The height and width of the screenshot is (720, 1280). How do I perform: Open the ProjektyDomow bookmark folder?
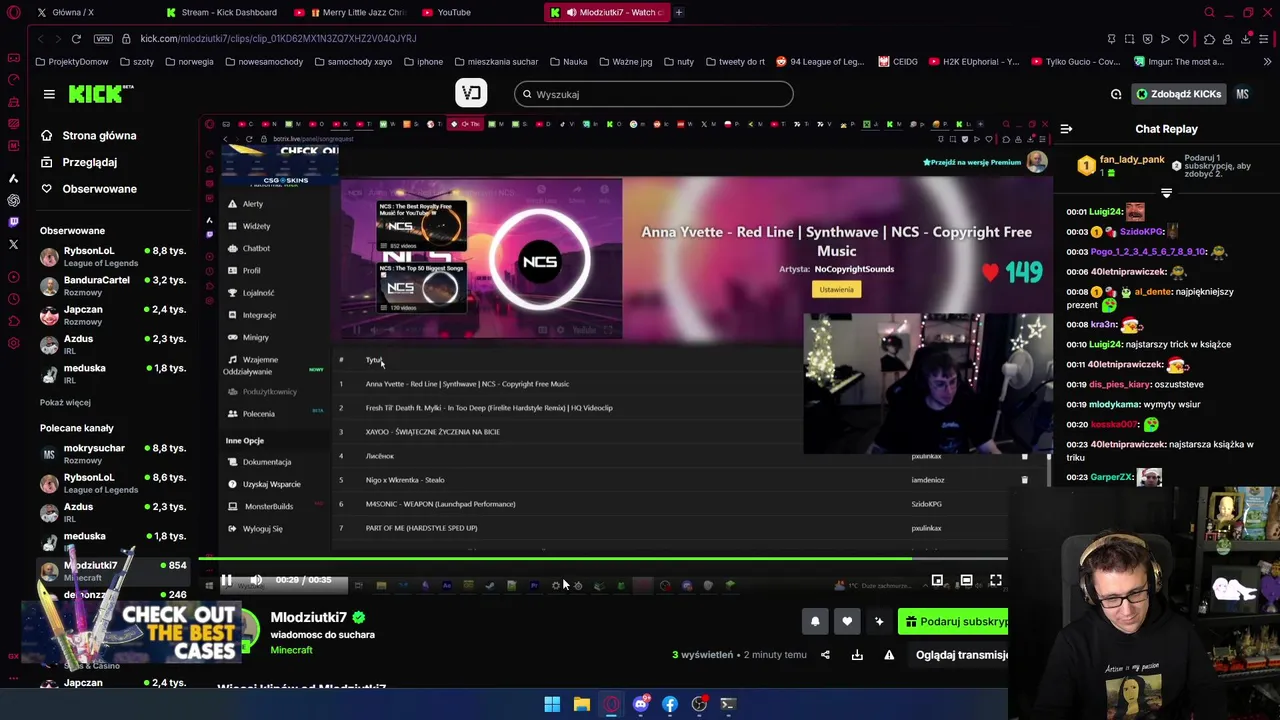(x=71, y=61)
